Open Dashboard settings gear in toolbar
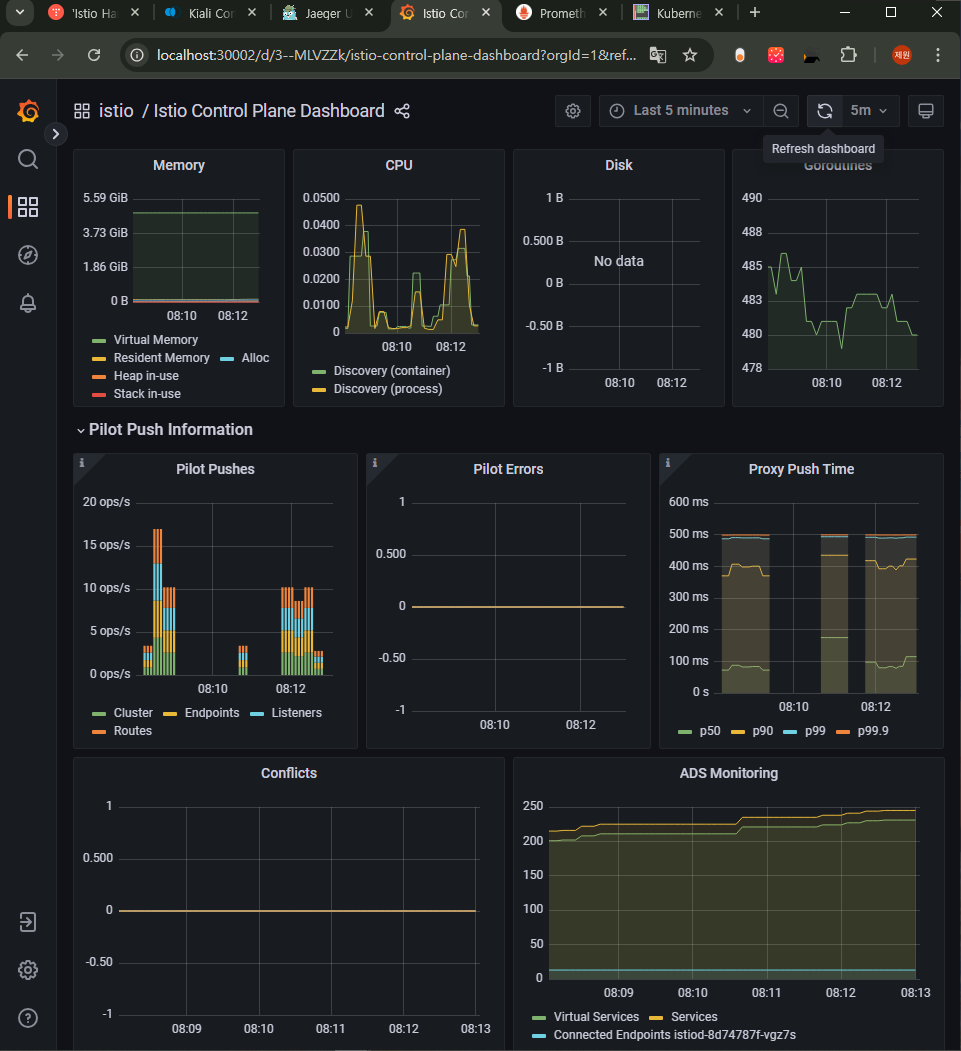 [573, 111]
